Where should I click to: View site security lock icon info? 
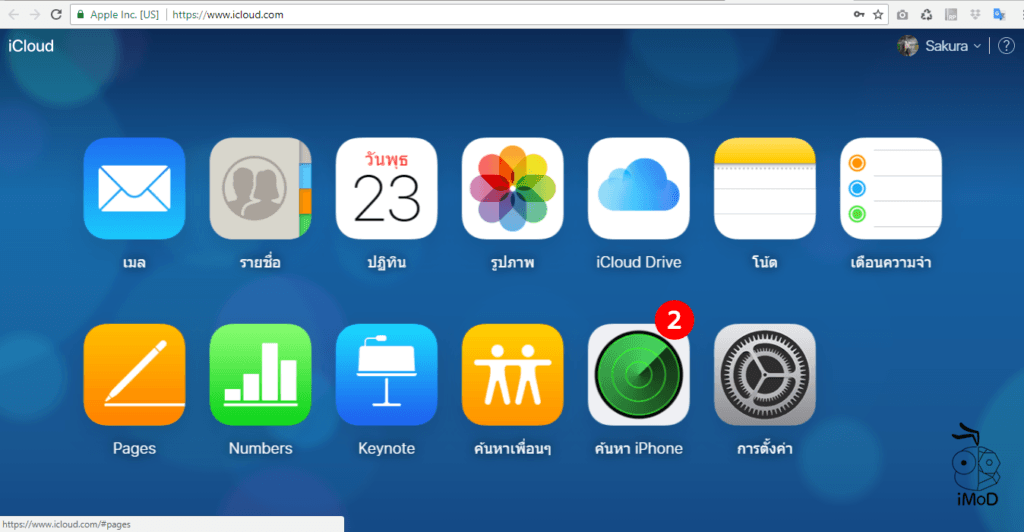click(80, 14)
